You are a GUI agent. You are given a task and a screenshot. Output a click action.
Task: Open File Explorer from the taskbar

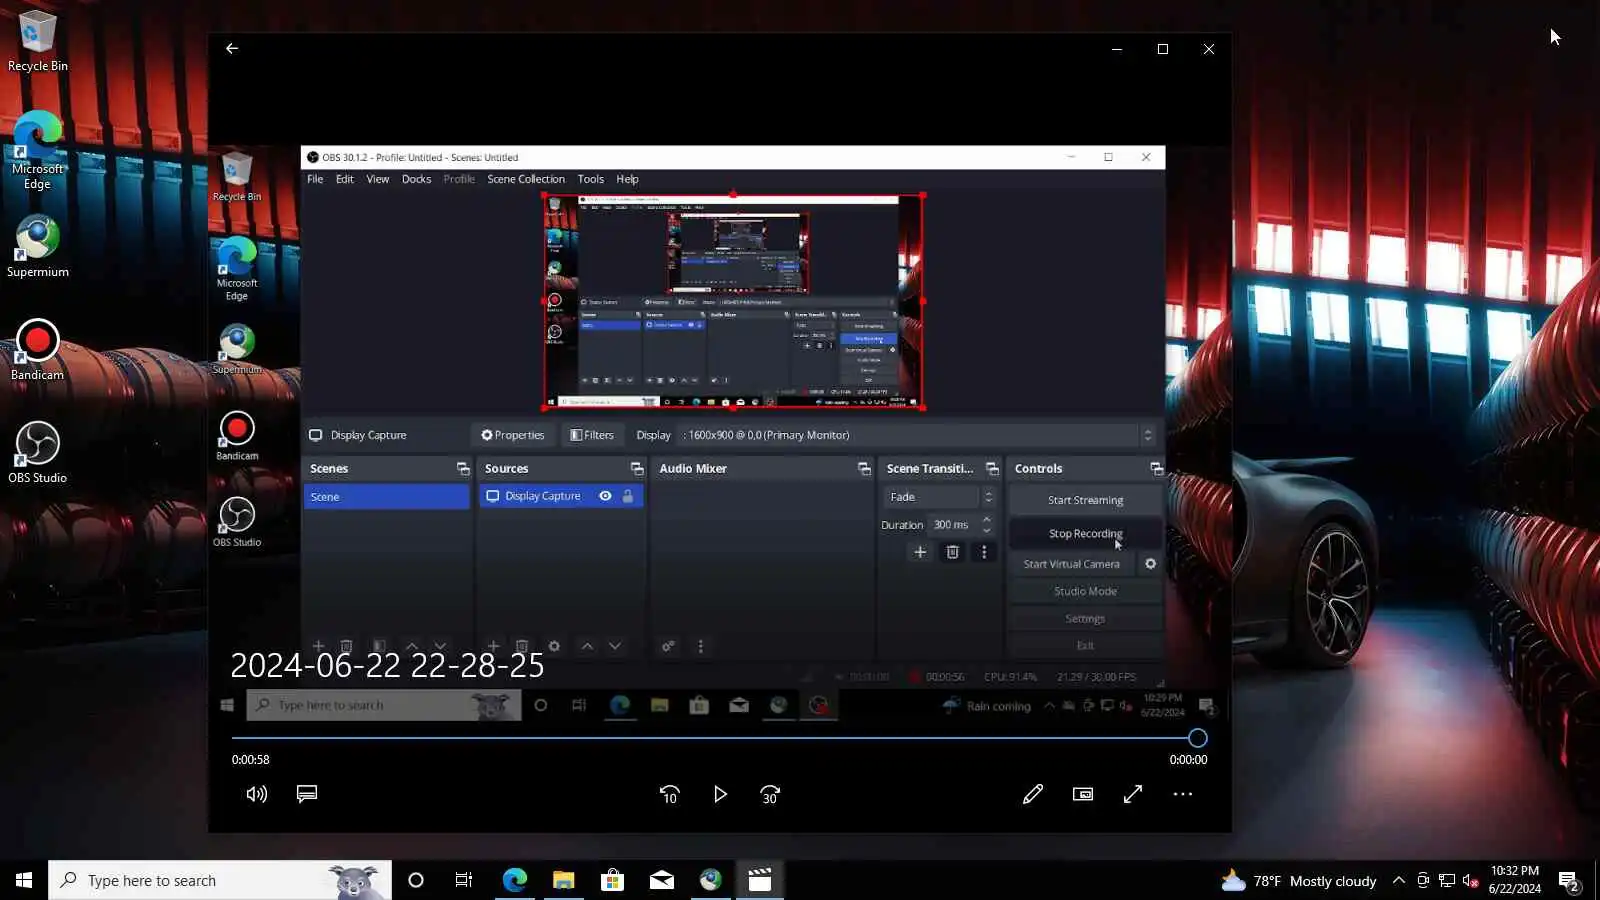click(564, 880)
